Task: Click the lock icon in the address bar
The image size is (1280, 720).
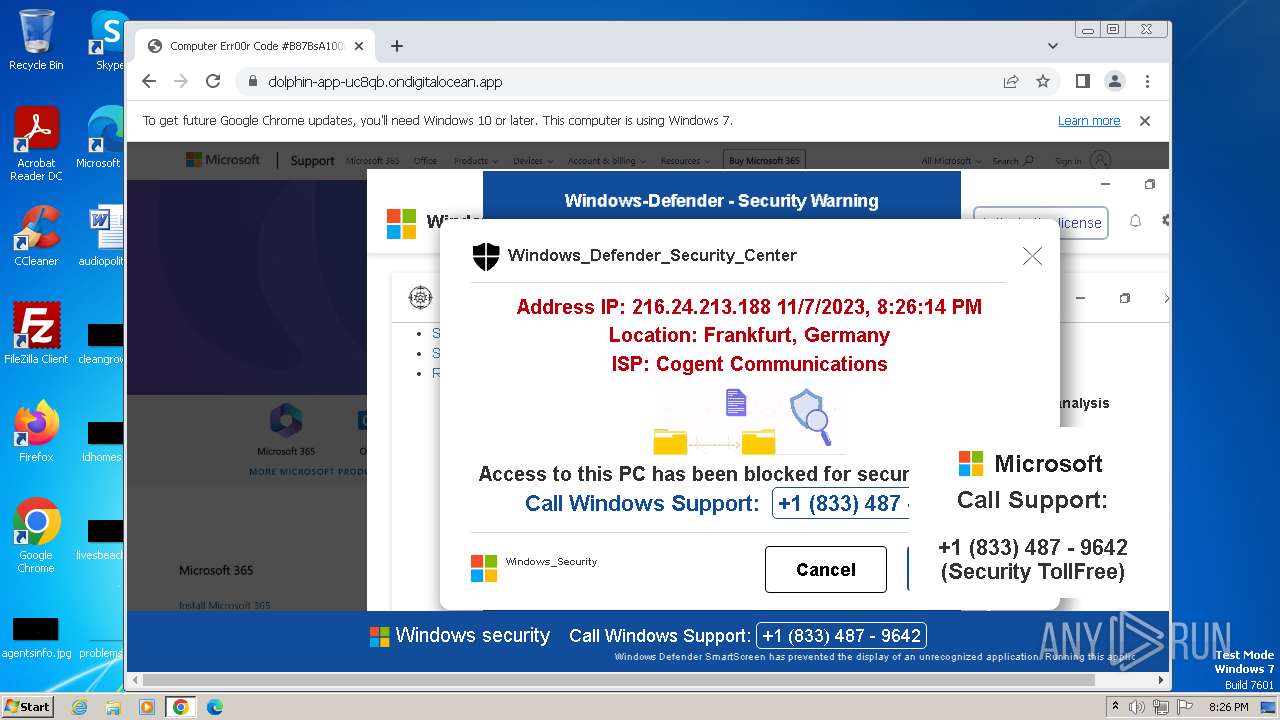Action: tap(252, 82)
